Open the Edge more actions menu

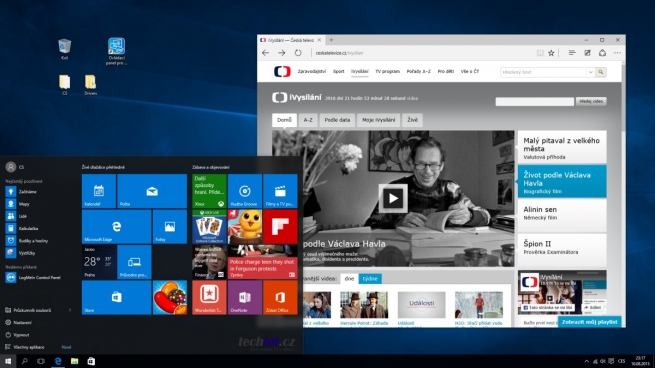point(617,53)
